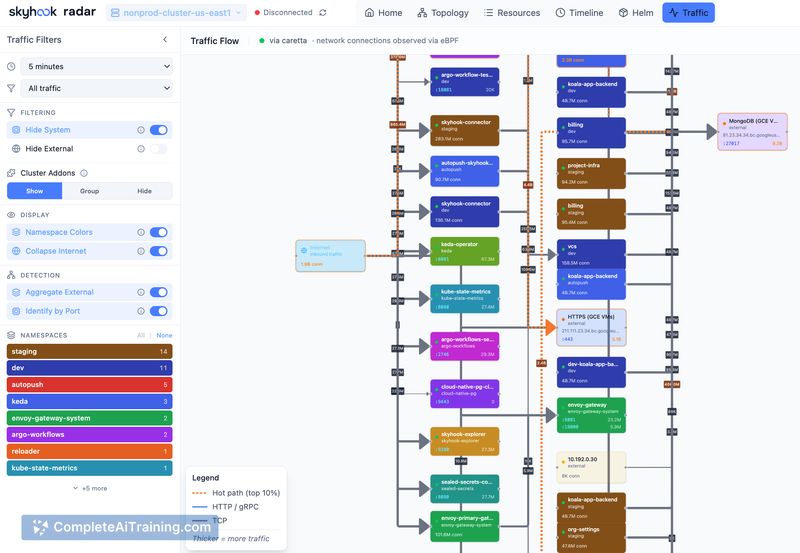Open the nonprod-cluster-us-east1 cluster selector
The image size is (800, 553).
[176, 13]
